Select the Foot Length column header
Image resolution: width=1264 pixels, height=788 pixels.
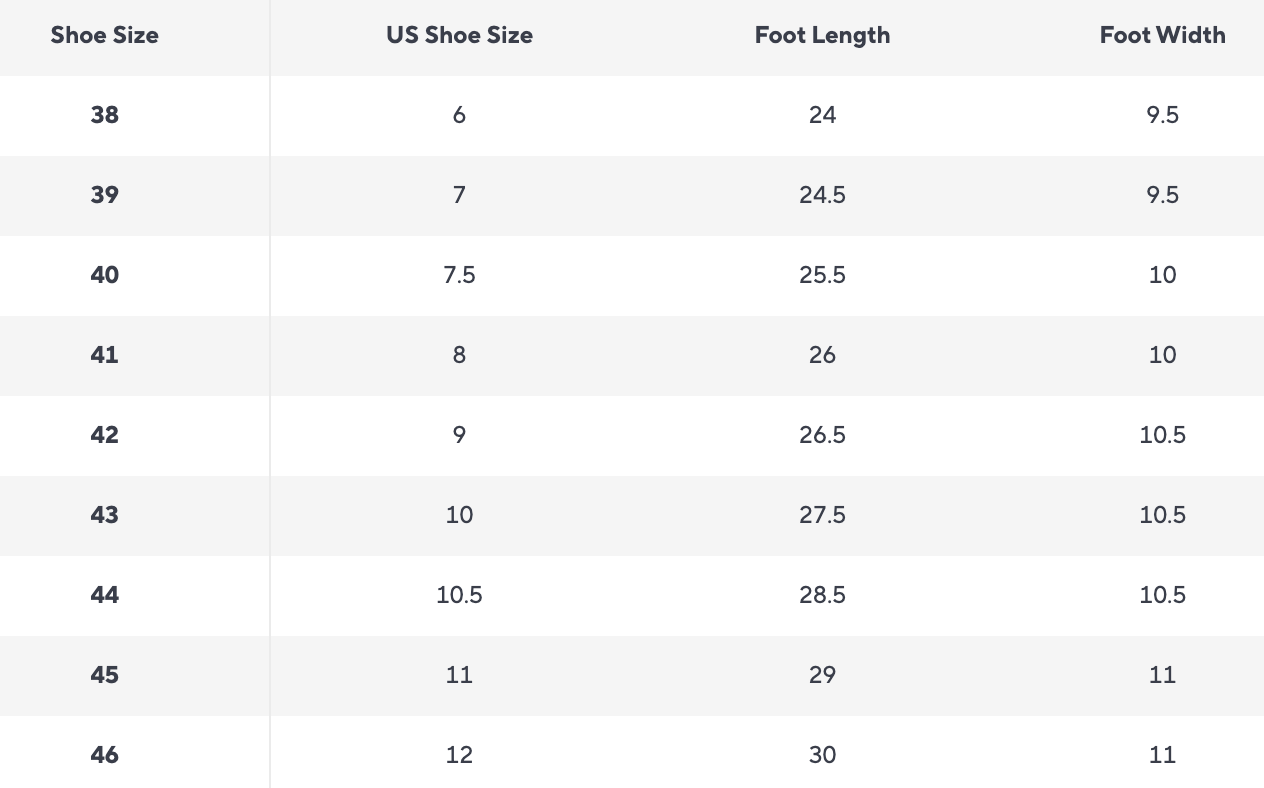coord(822,35)
